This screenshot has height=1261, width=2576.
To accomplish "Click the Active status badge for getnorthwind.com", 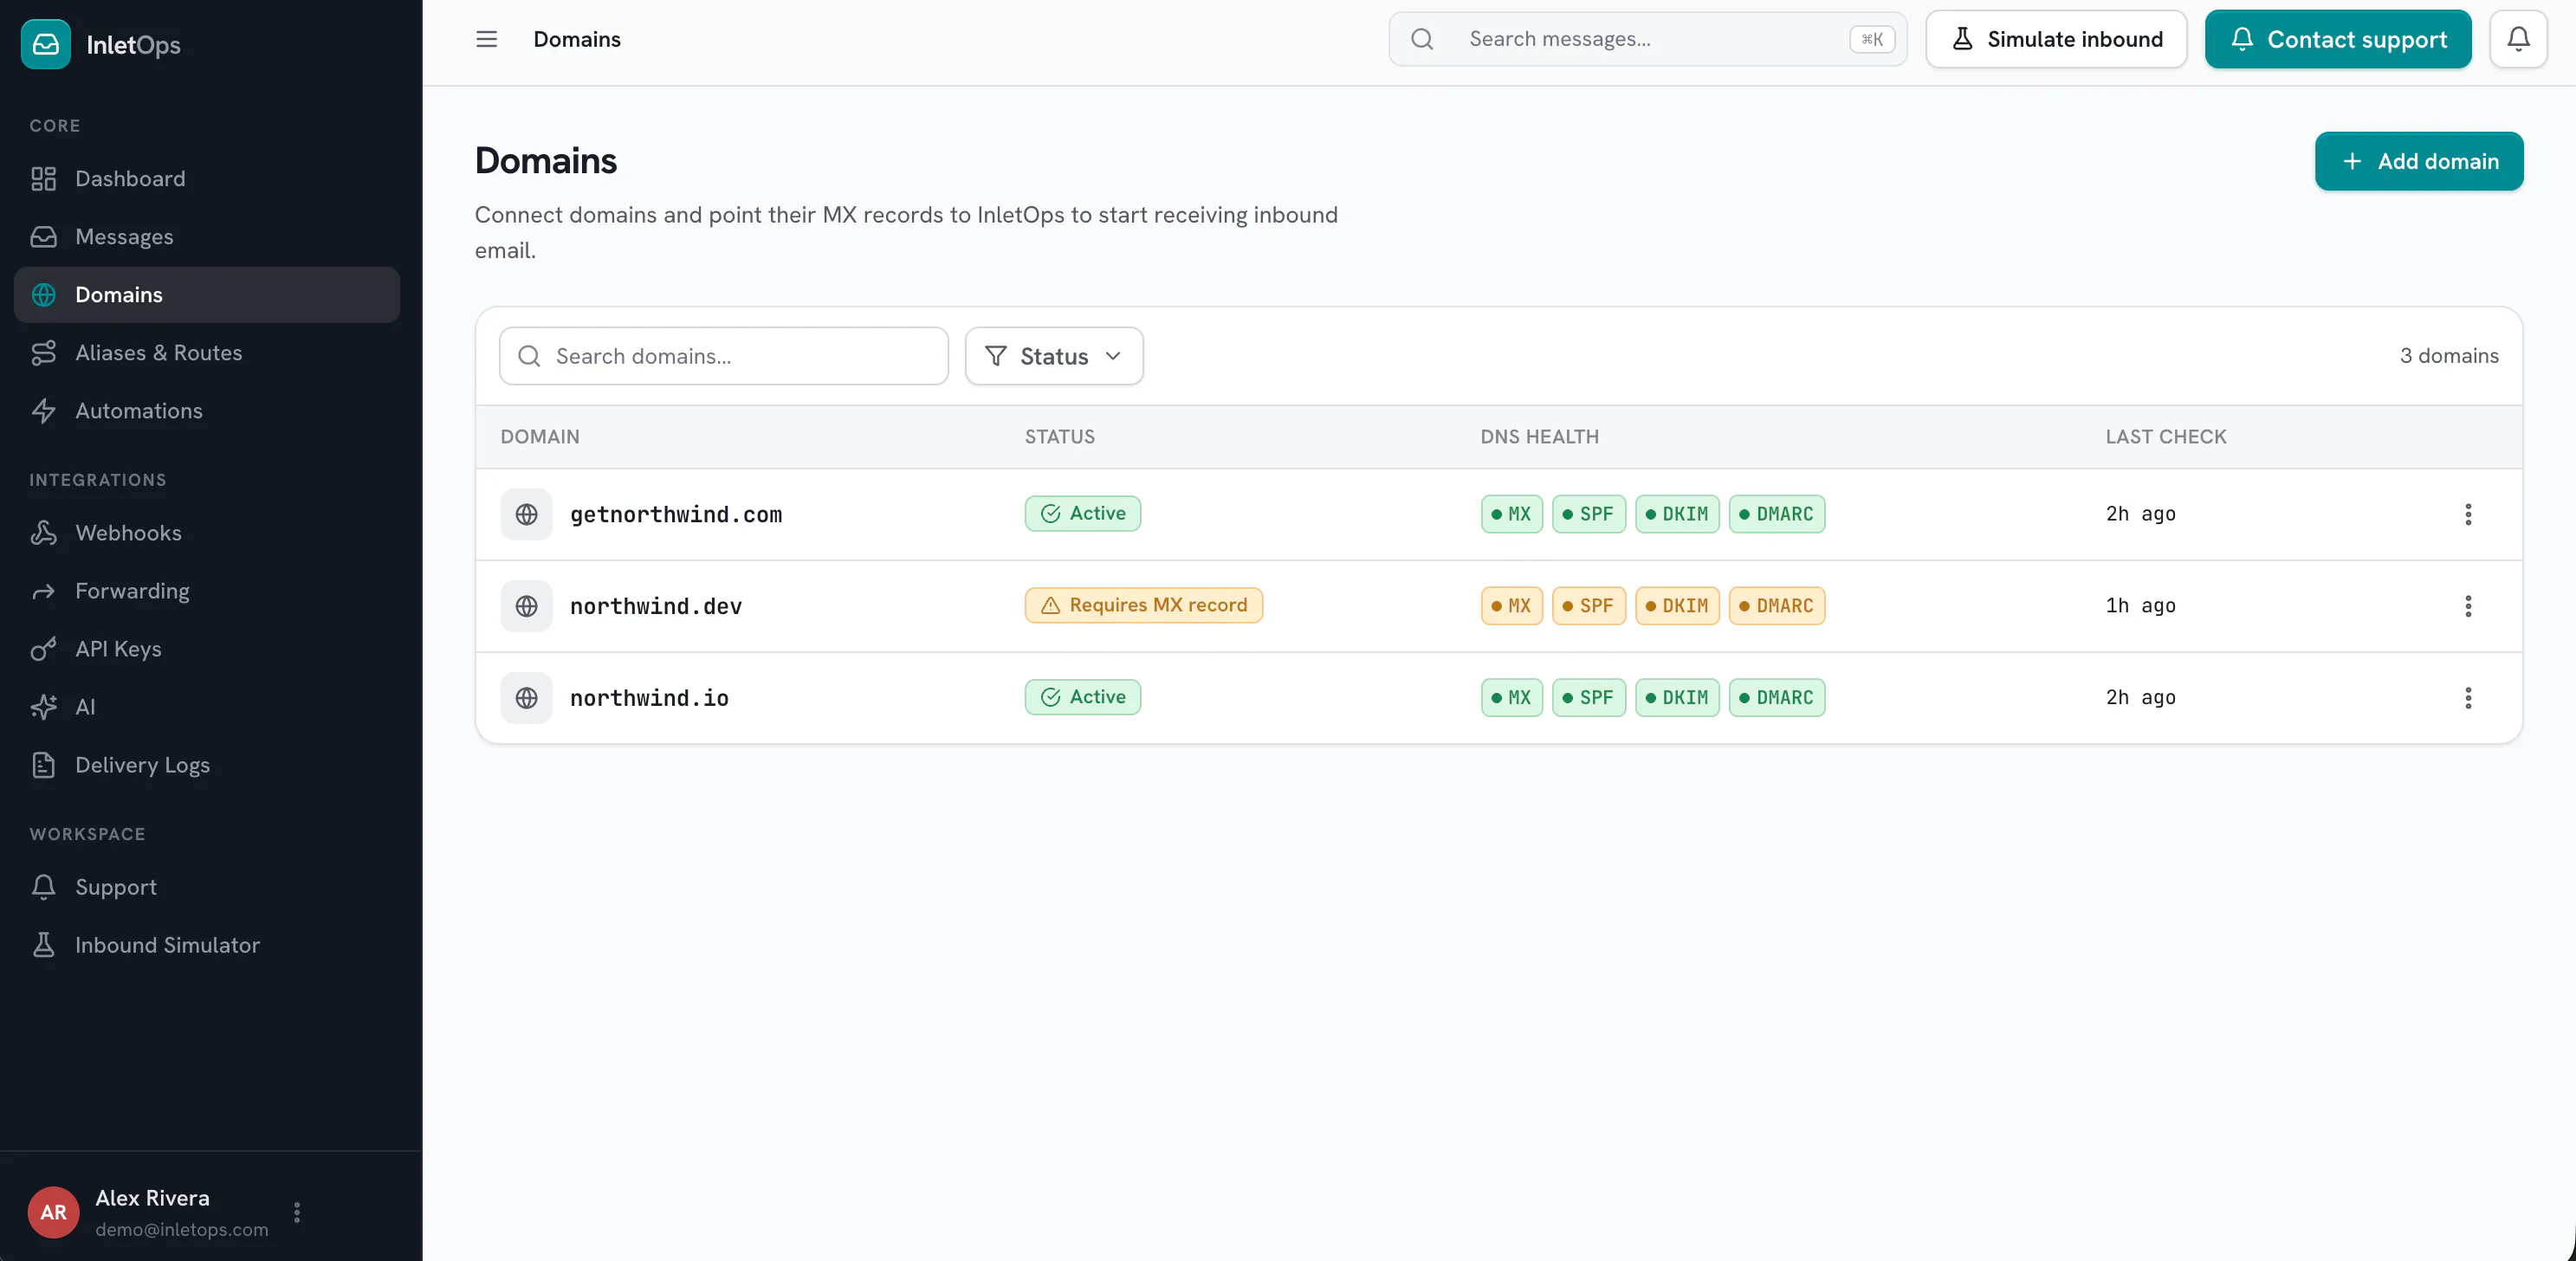I will (1083, 513).
